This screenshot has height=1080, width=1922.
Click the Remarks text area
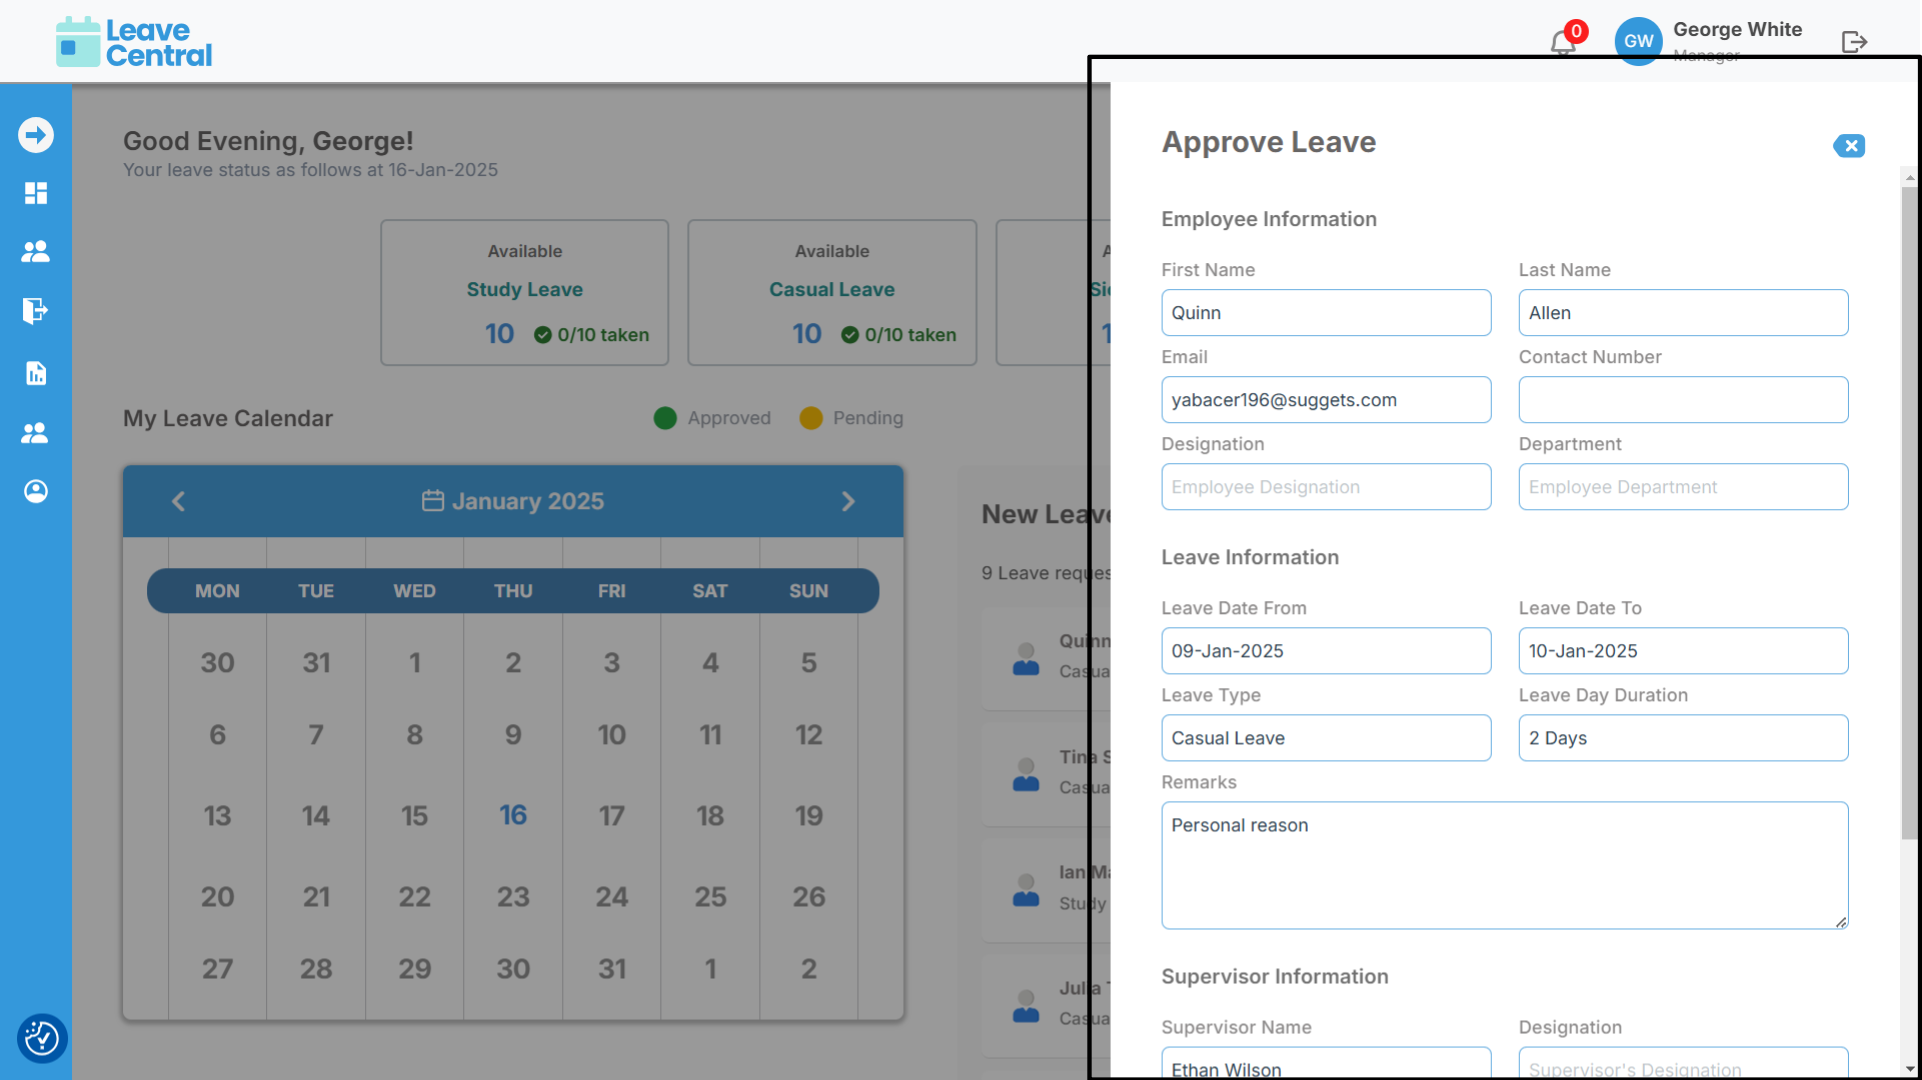click(1504, 865)
